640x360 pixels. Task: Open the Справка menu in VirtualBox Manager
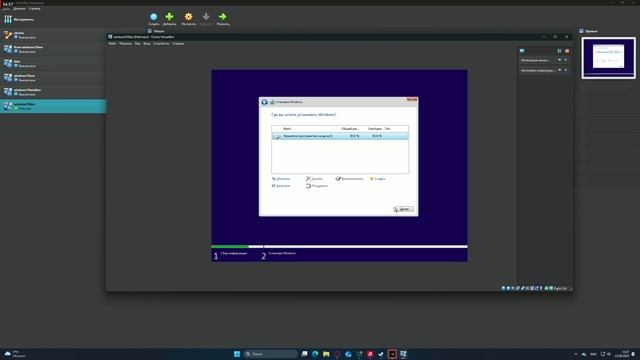(x=34, y=8)
